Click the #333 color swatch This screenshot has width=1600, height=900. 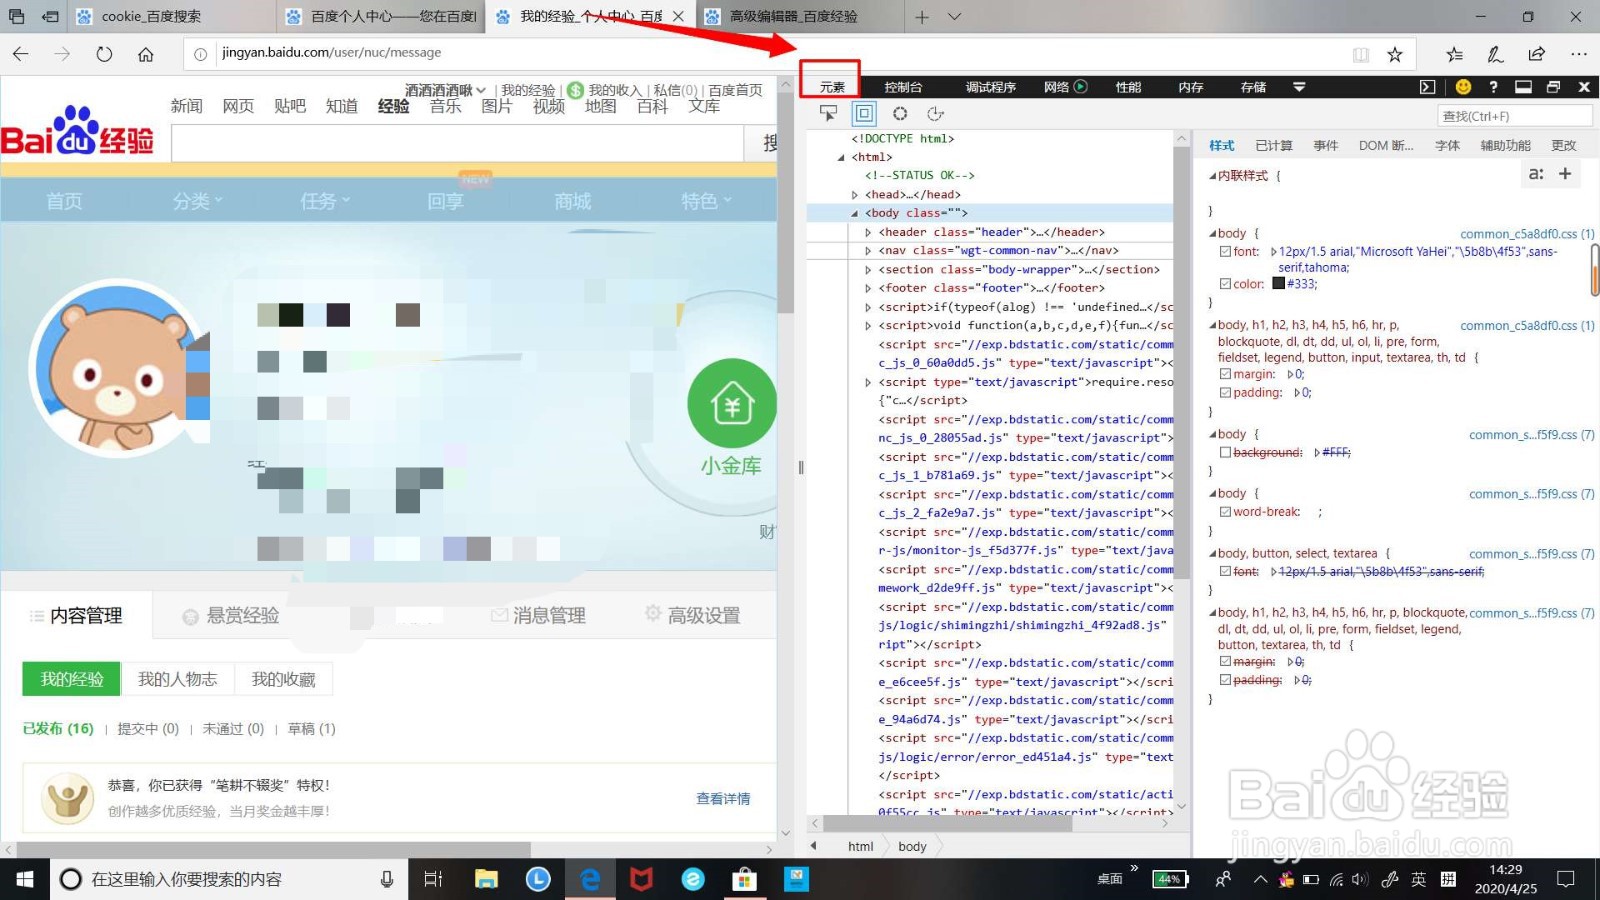(1278, 284)
